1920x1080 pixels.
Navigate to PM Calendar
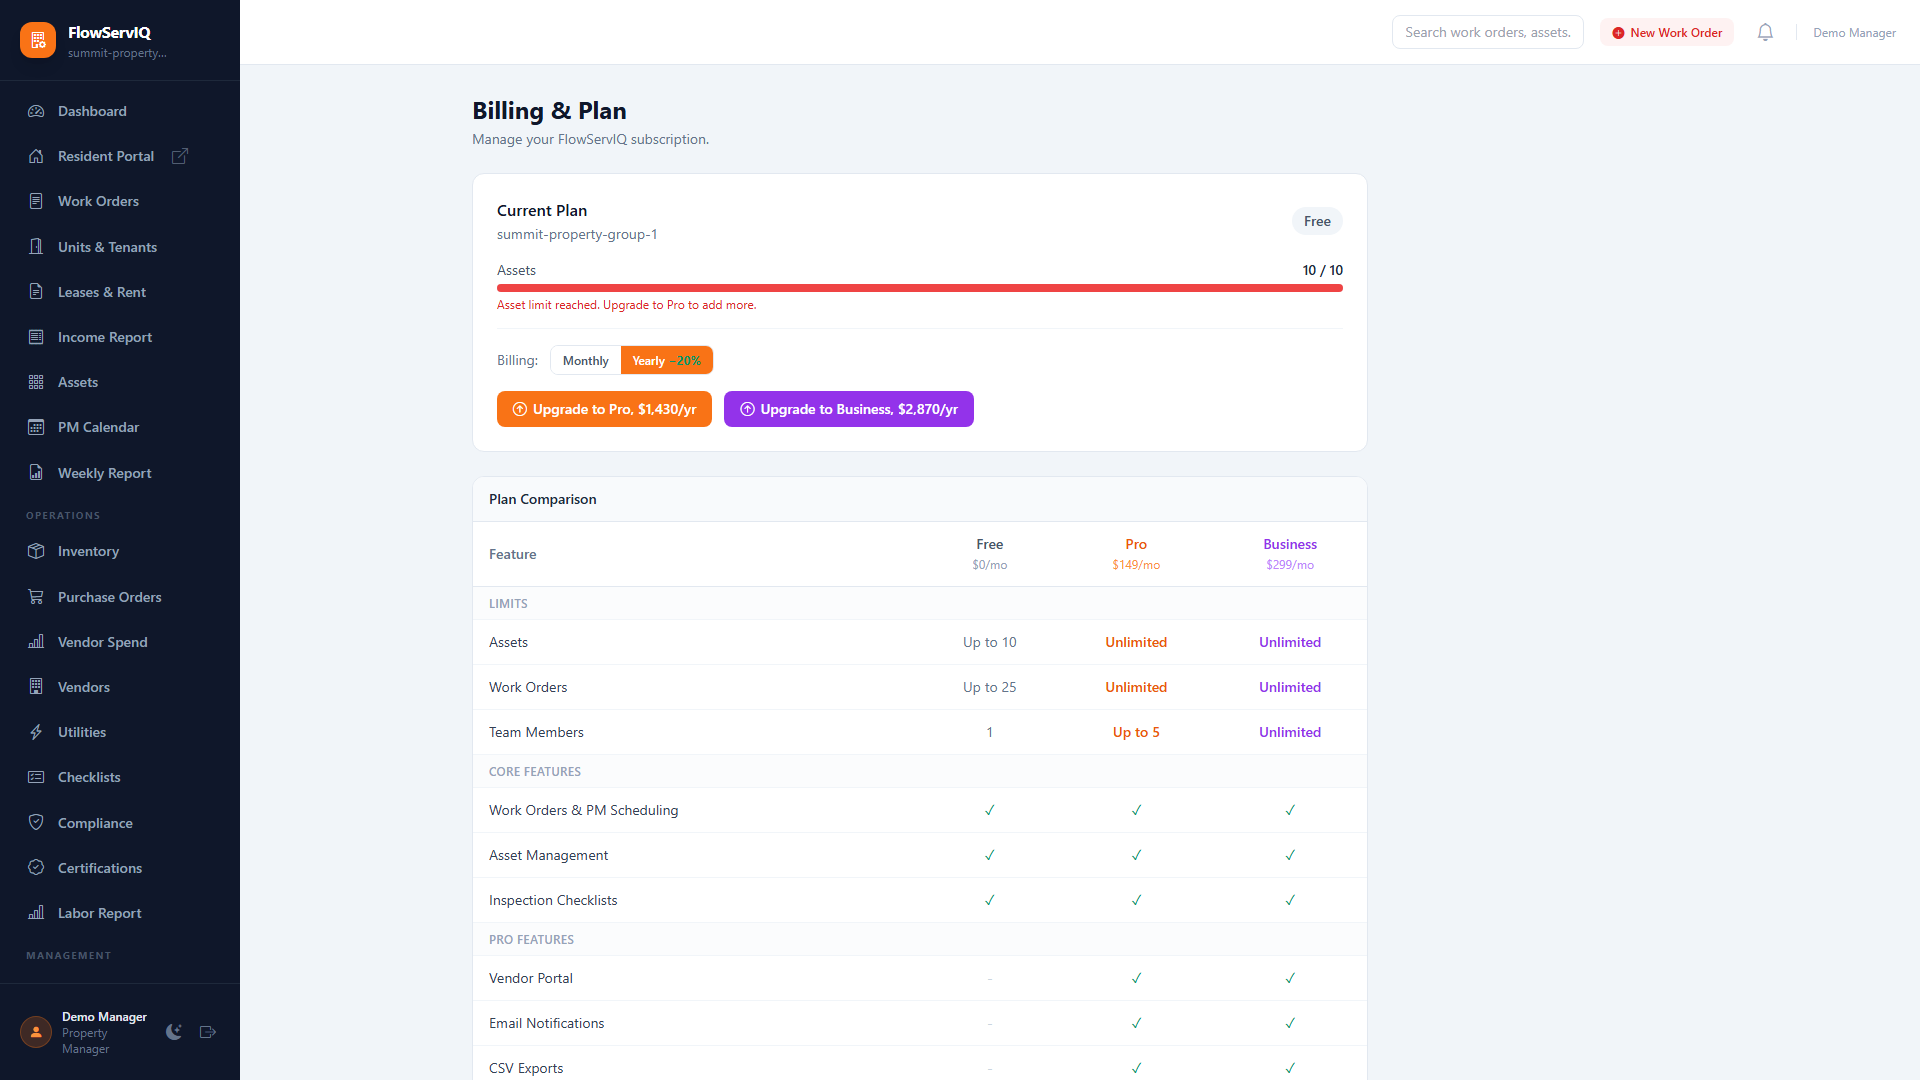120,427
